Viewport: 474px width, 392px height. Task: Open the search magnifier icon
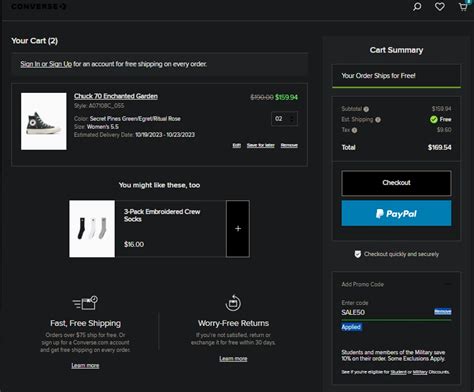pos(417,7)
